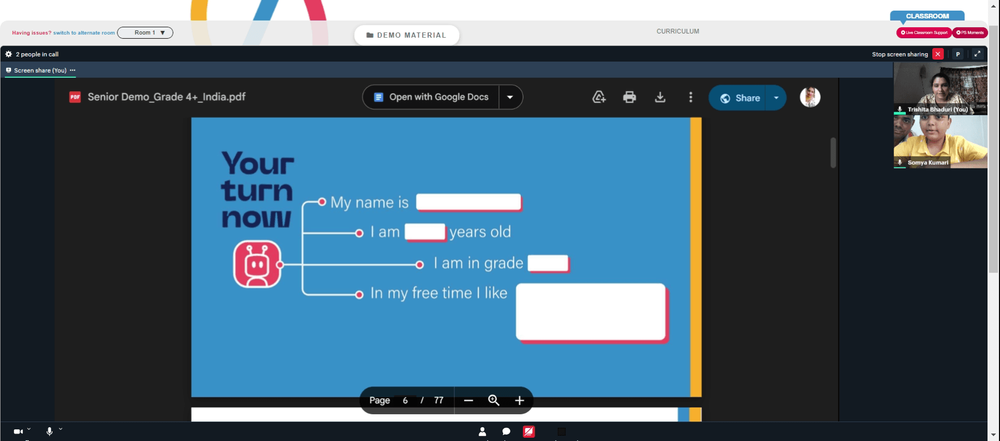1000x441 pixels.
Task: Click the I am in grade blank box
Action: [548, 263]
